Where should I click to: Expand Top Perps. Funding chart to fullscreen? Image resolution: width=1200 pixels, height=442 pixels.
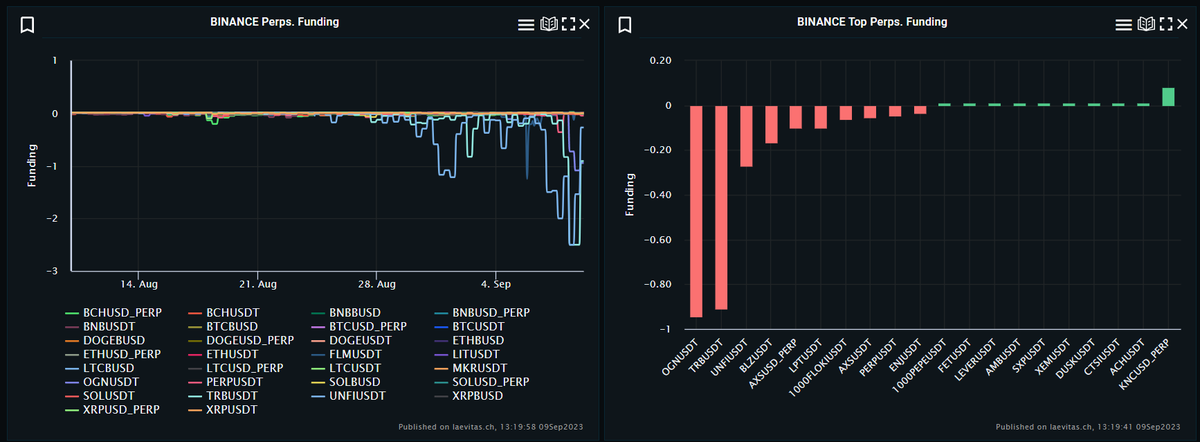[x=1164, y=24]
